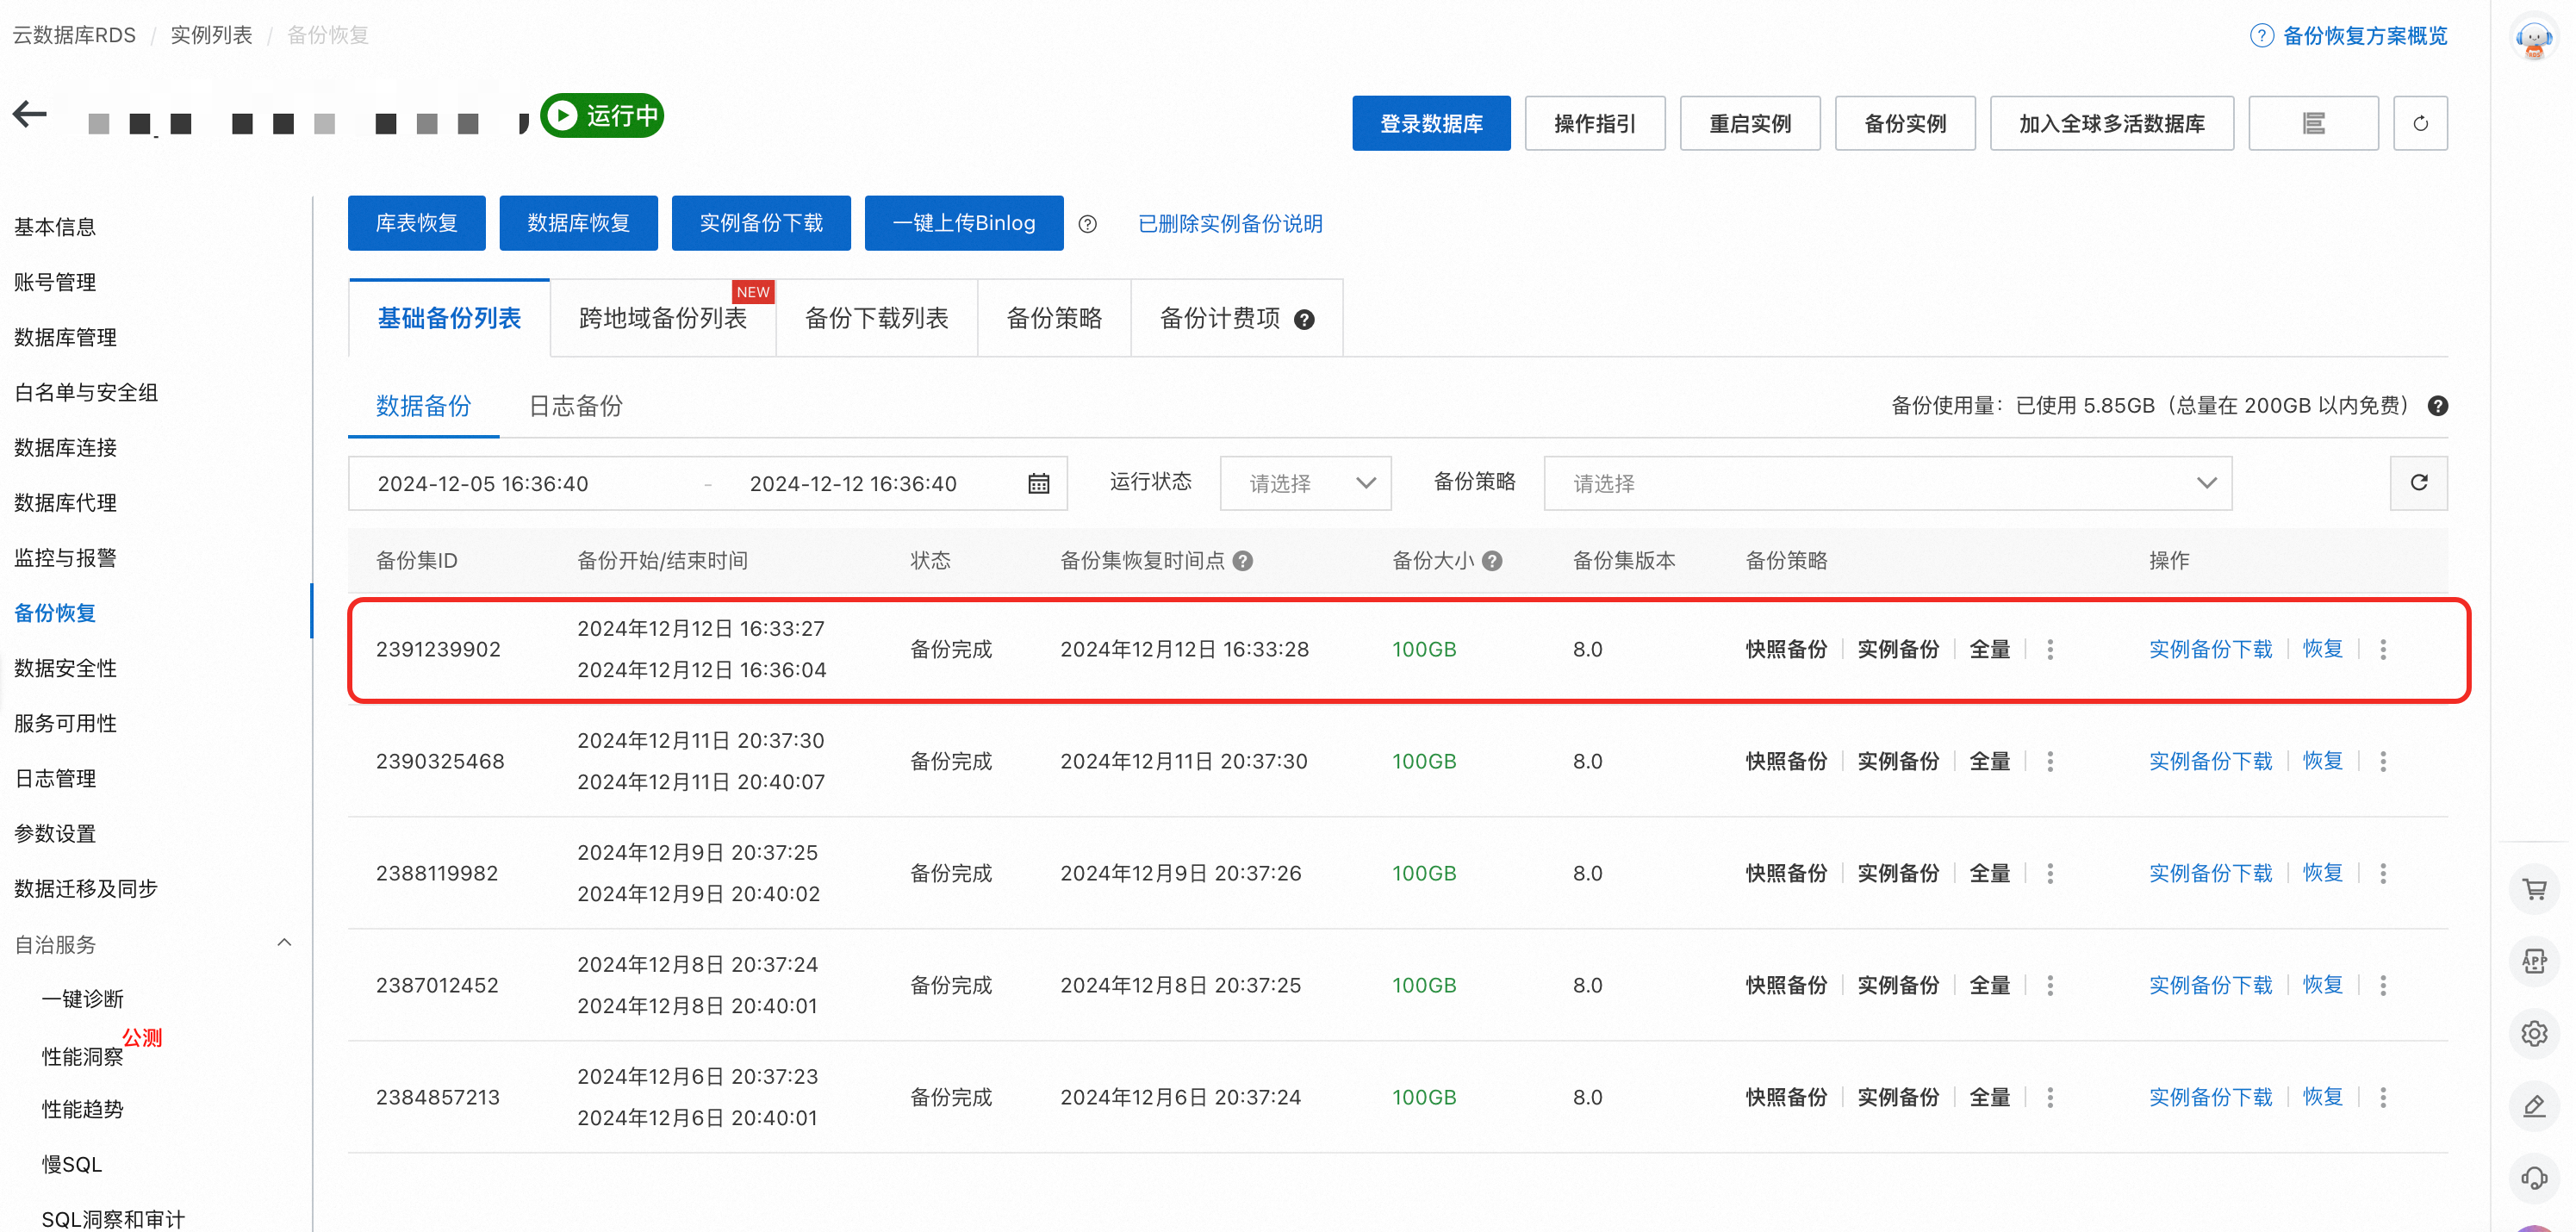2576x1232 pixels.
Task: Click the 实例备份下载 top button
Action: coord(761,223)
